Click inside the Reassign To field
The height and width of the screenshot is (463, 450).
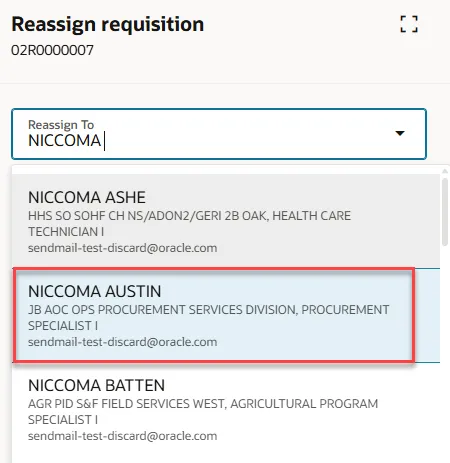[219, 134]
